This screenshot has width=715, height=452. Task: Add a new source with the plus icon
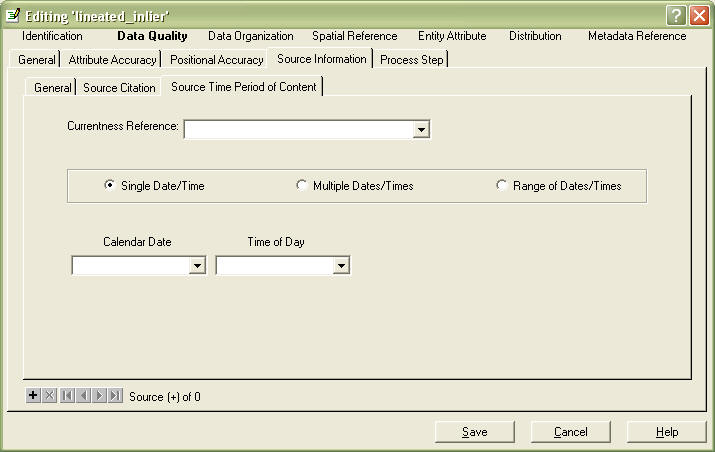[33, 396]
